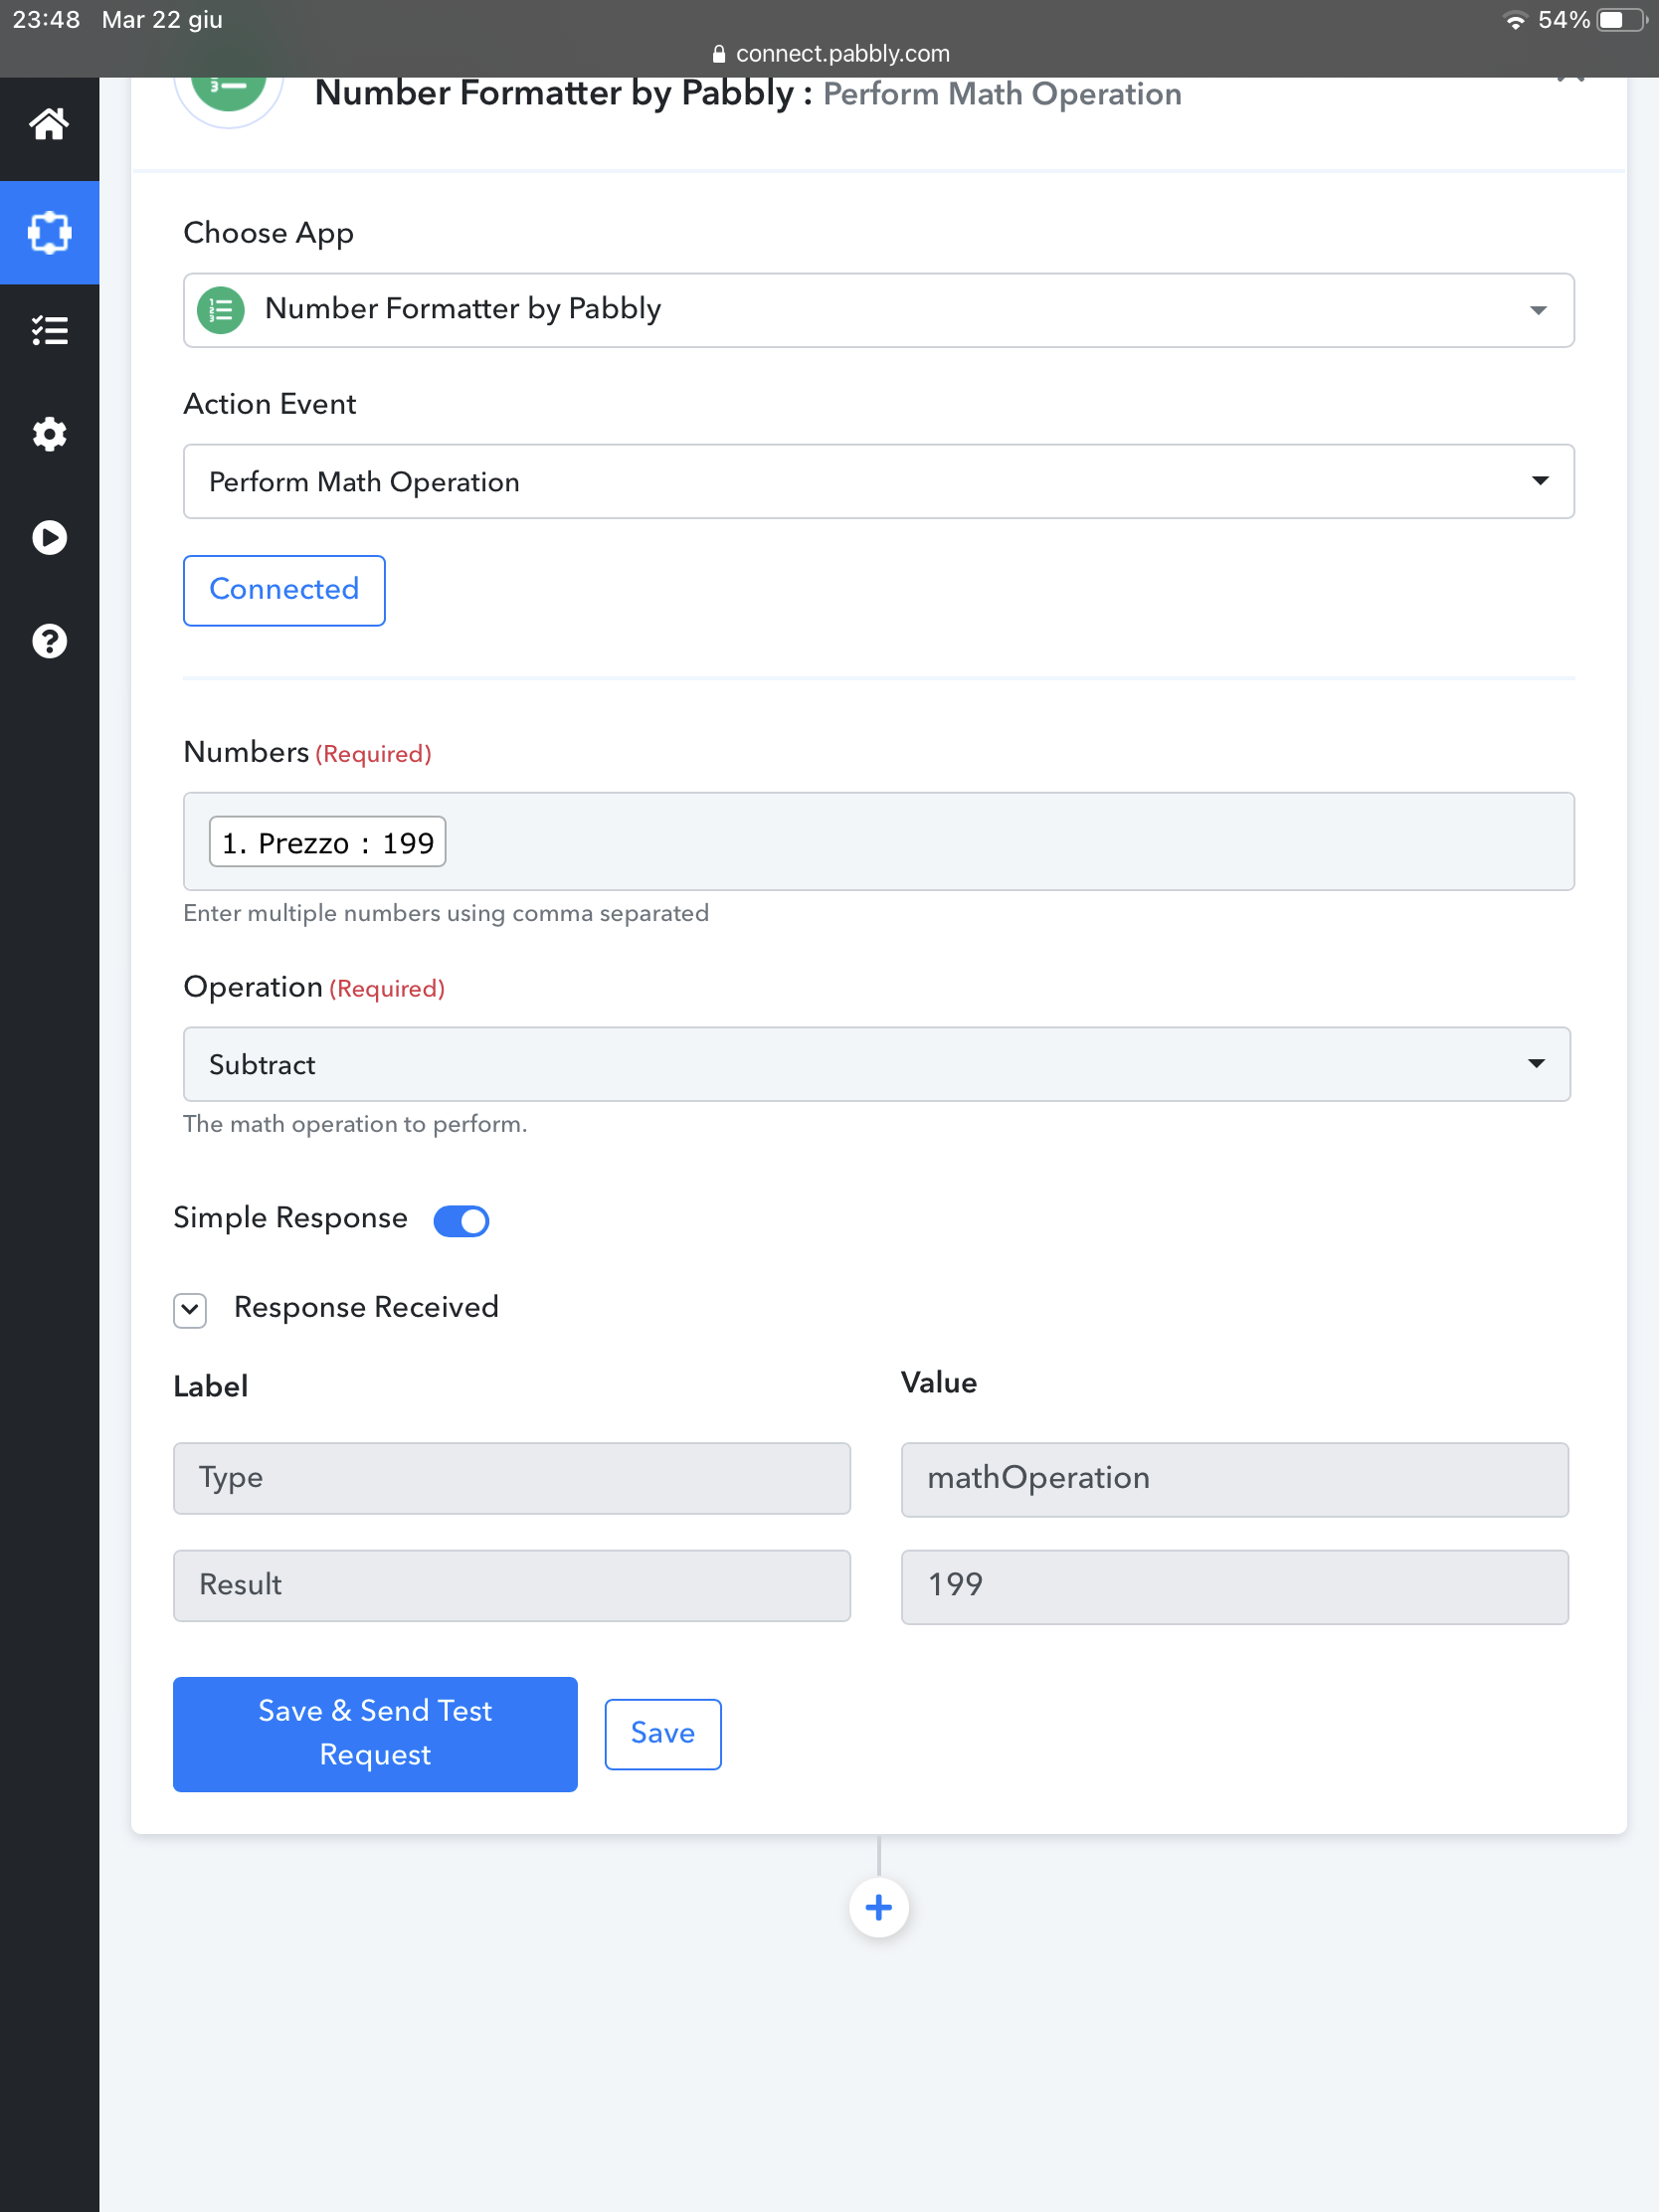
Task: Toggle the Simple Response switch
Action: click(461, 1220)
